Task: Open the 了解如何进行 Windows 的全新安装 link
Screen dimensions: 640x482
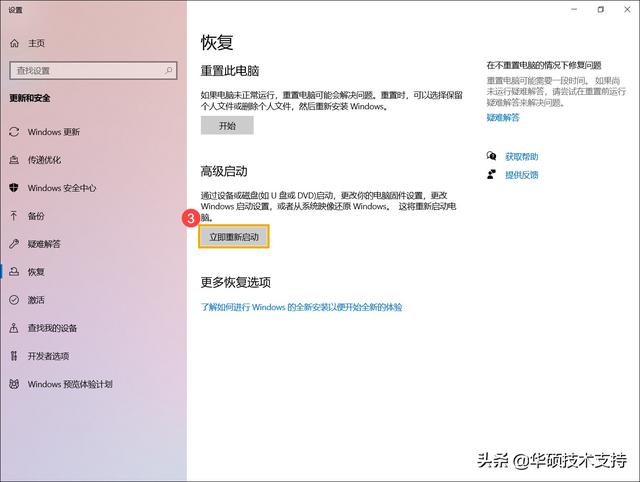Action: point(301,307)
